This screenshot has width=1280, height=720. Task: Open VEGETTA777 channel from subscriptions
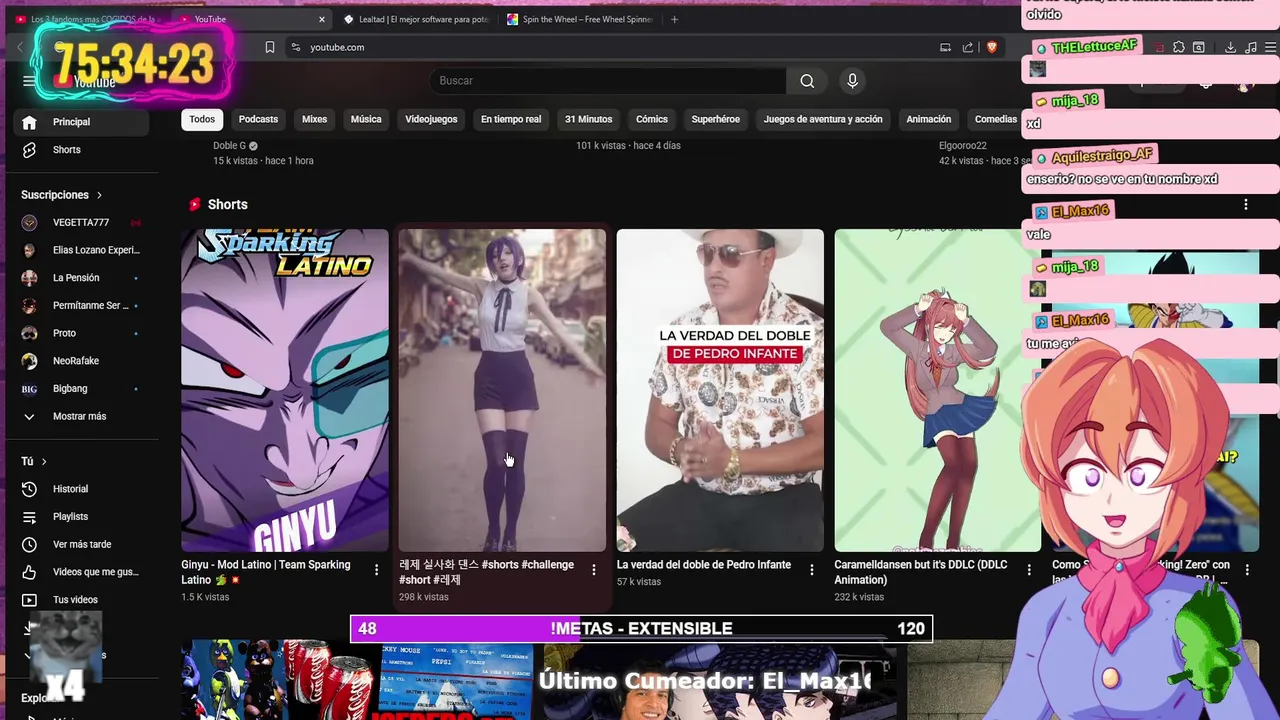(x=82, y=222)
